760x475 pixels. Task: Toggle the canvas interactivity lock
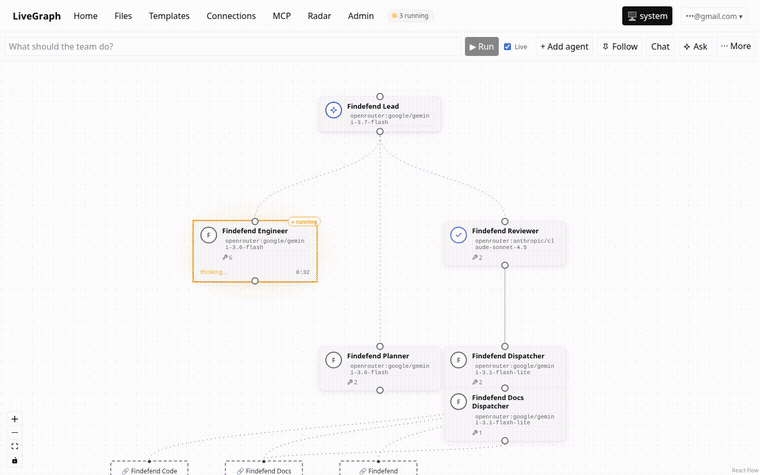(x=15, y=460)
